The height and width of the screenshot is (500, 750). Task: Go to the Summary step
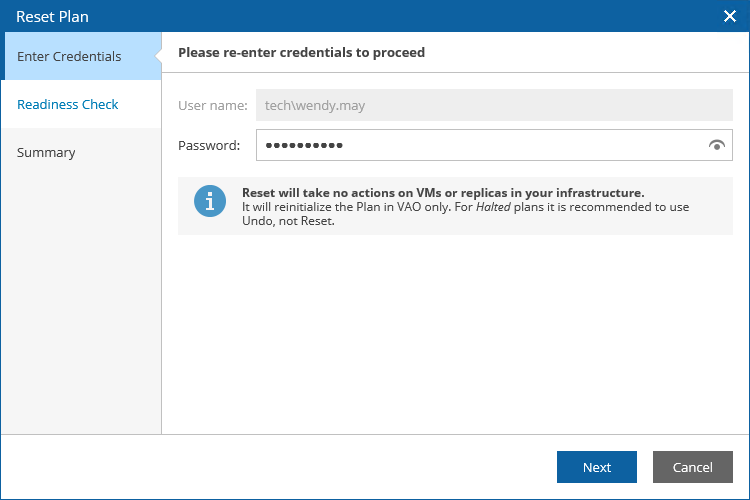coord(46,152)
